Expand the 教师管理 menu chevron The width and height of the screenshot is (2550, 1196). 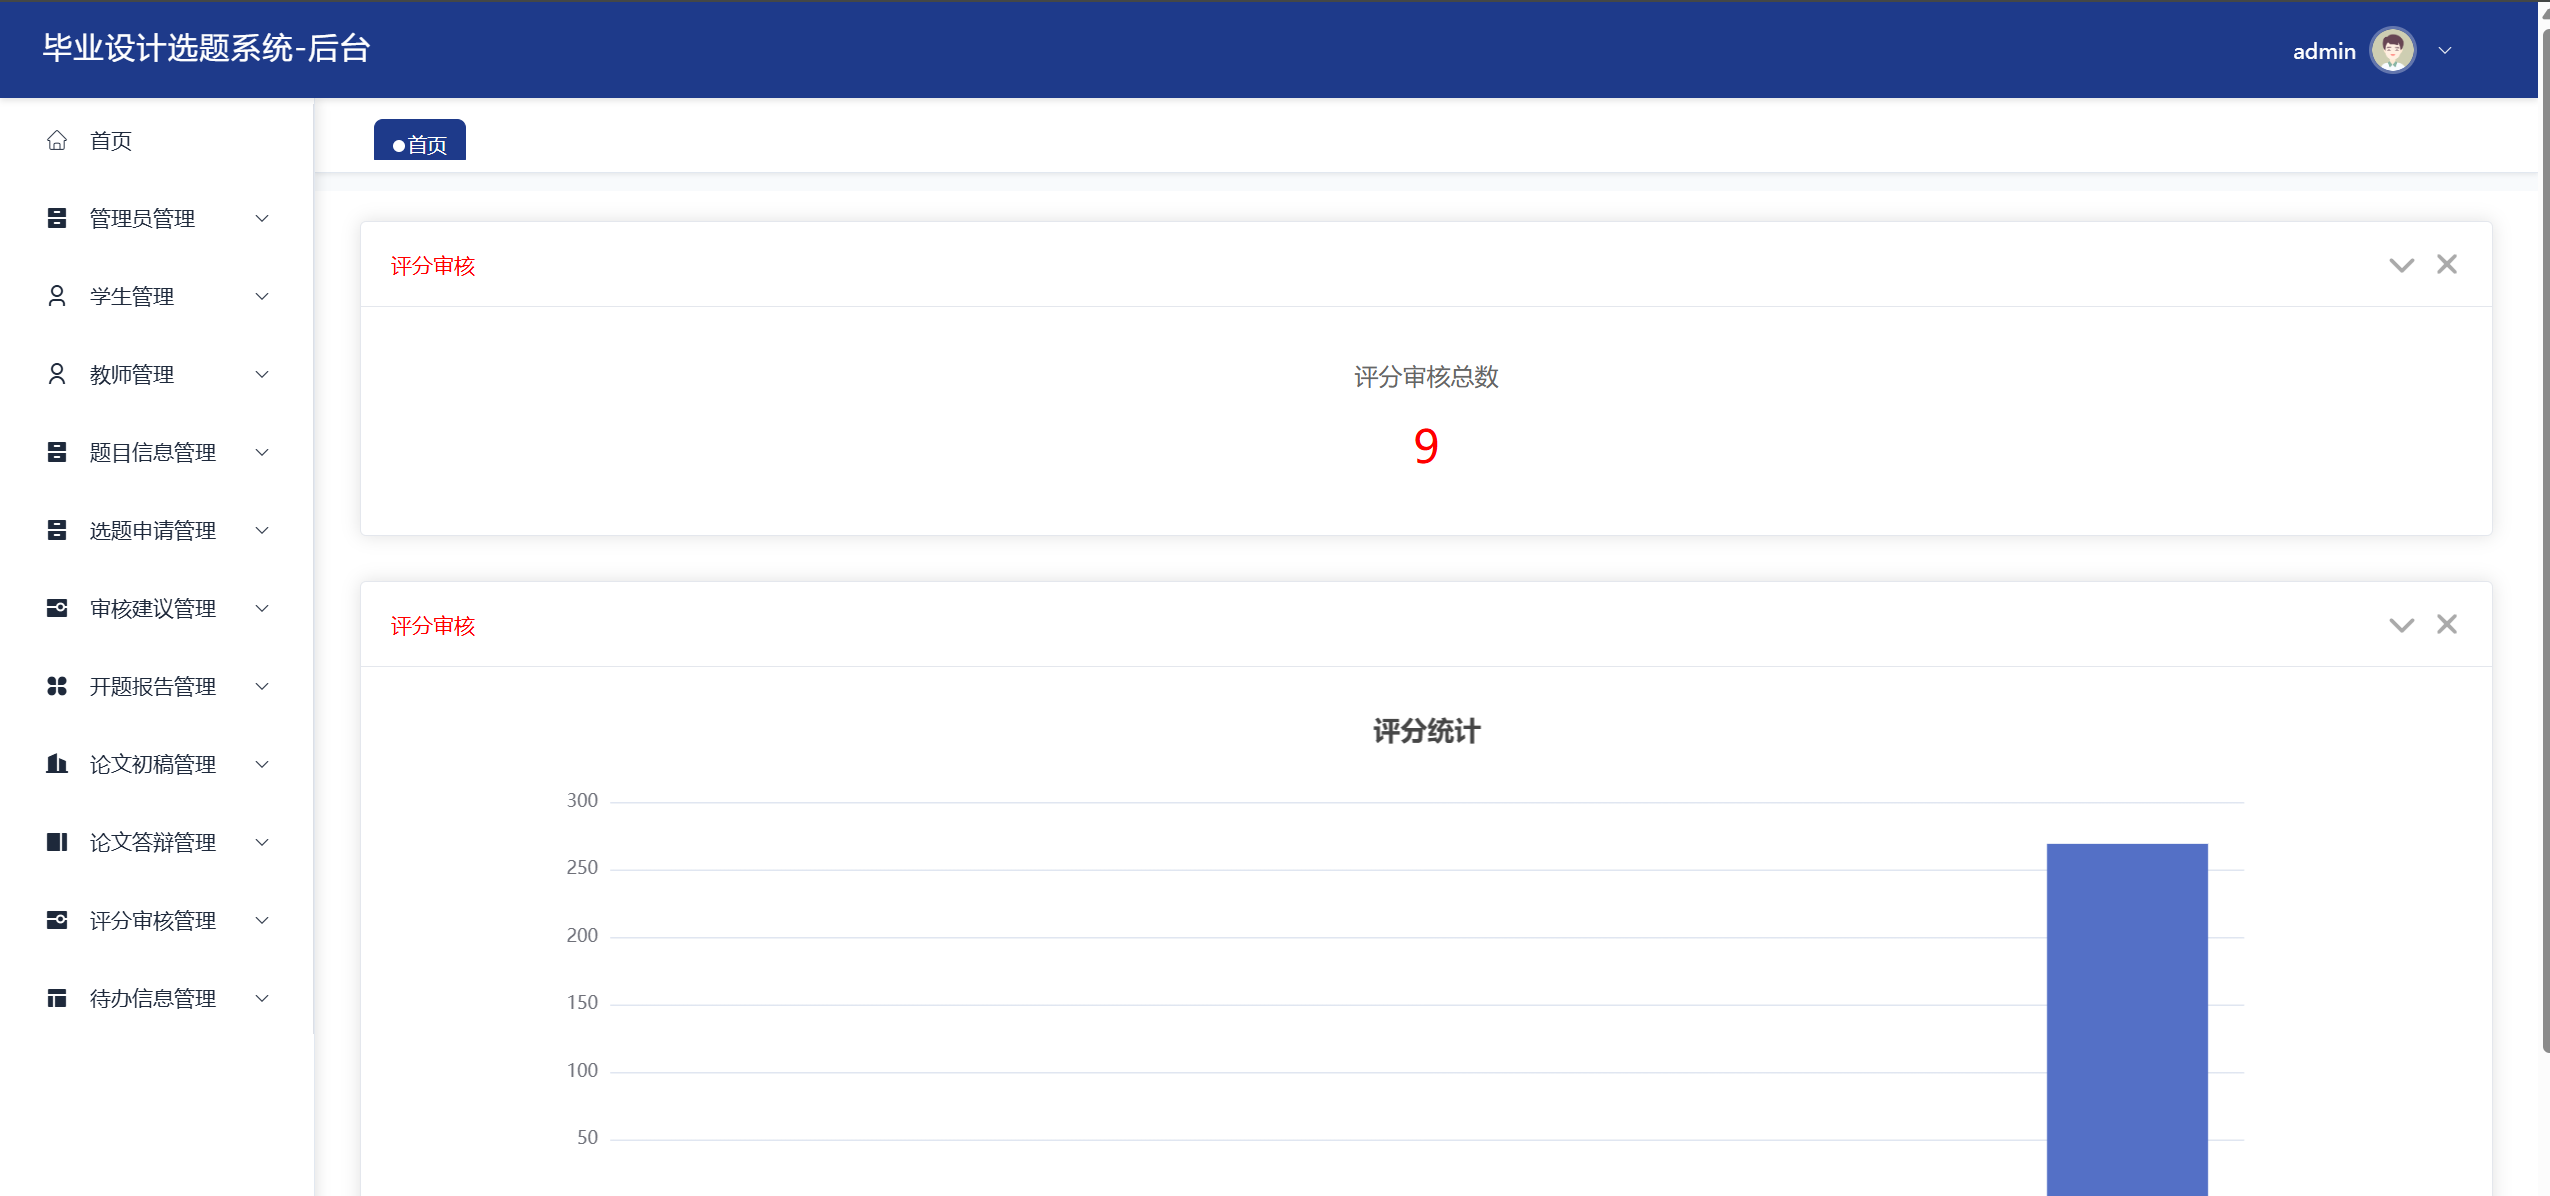[262, 375]
